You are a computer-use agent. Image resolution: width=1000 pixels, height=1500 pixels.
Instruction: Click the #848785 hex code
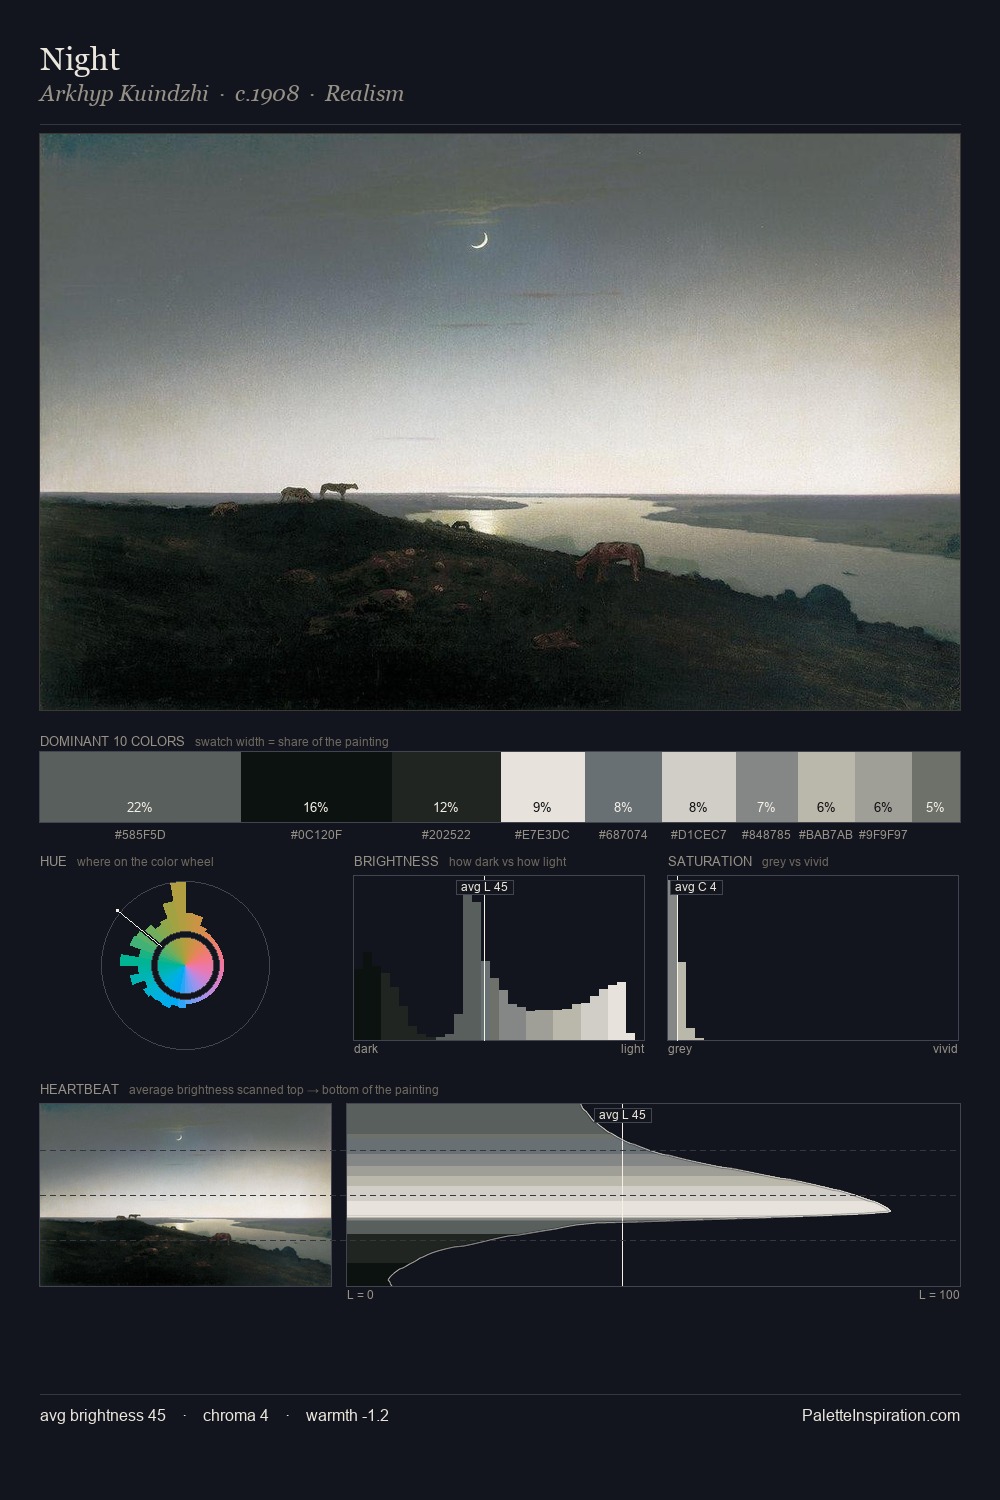pyautogui.click(x=766, y=834)
